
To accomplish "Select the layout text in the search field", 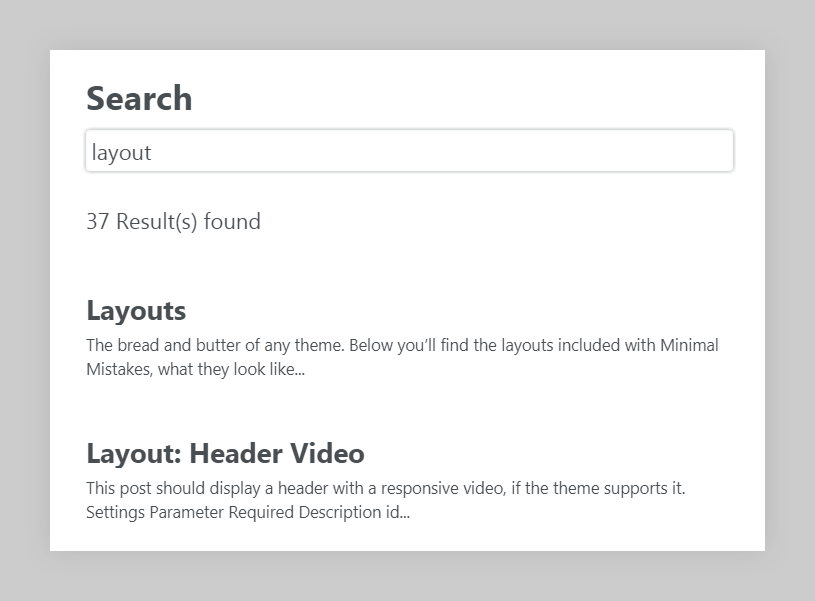I will click(x=120, y=151).
